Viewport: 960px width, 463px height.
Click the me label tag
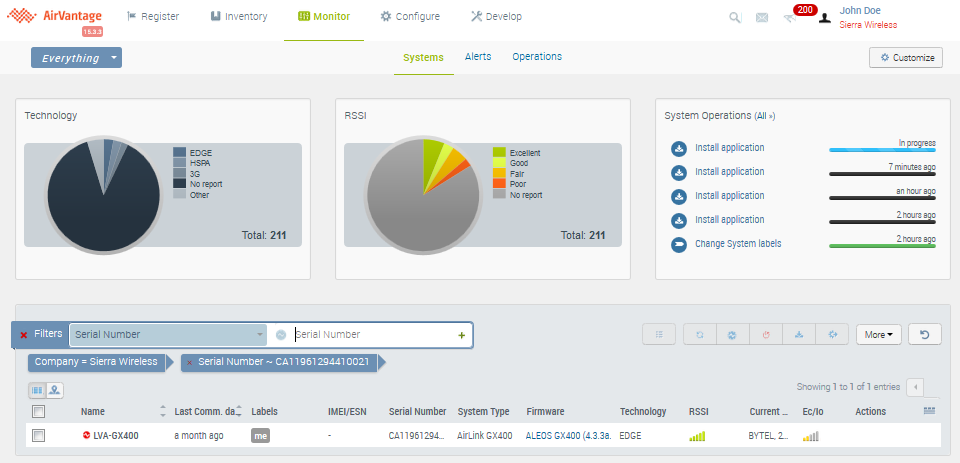[x=261, y=435]
